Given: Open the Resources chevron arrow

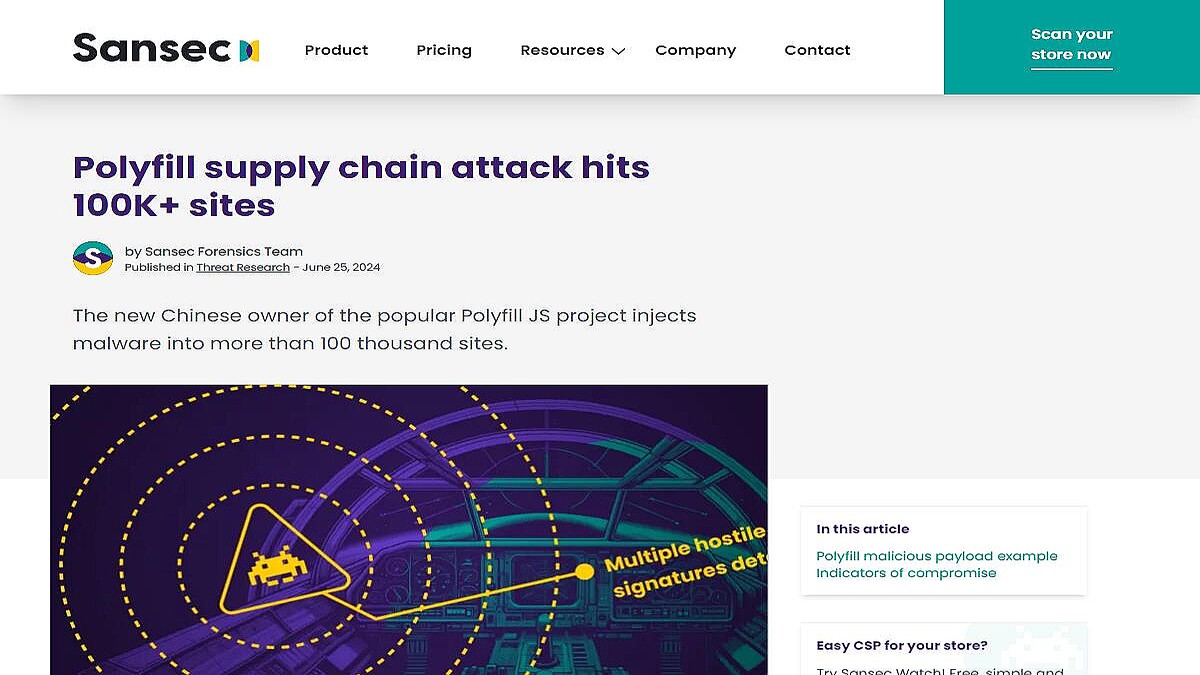Looking at the screenshot, I should point(617,52).
